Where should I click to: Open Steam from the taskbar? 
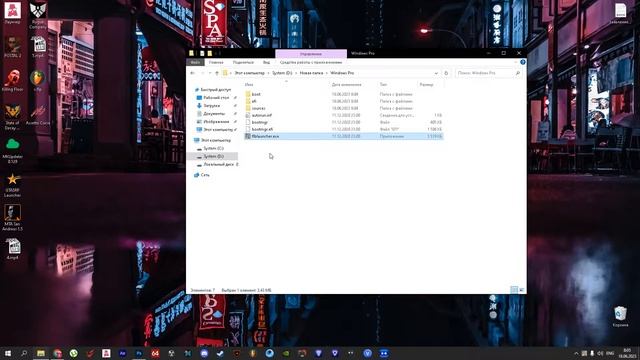(220, 353)
